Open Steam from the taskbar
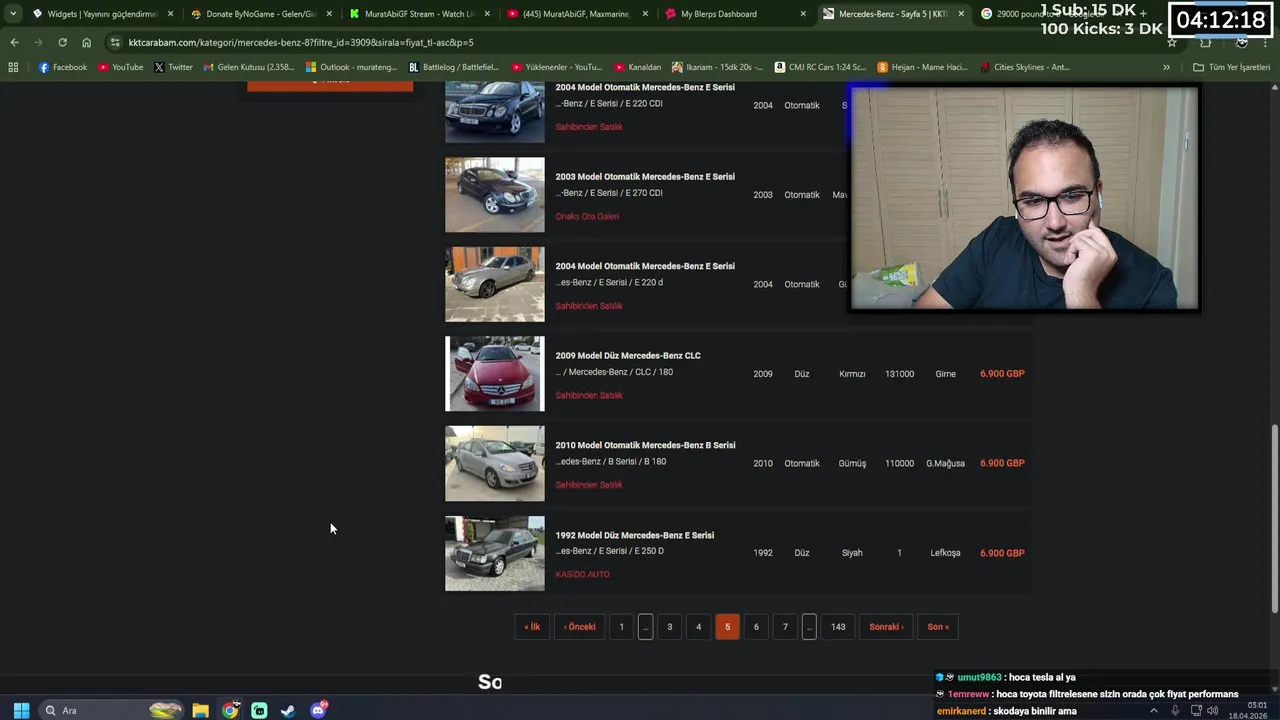 [288, 710]
